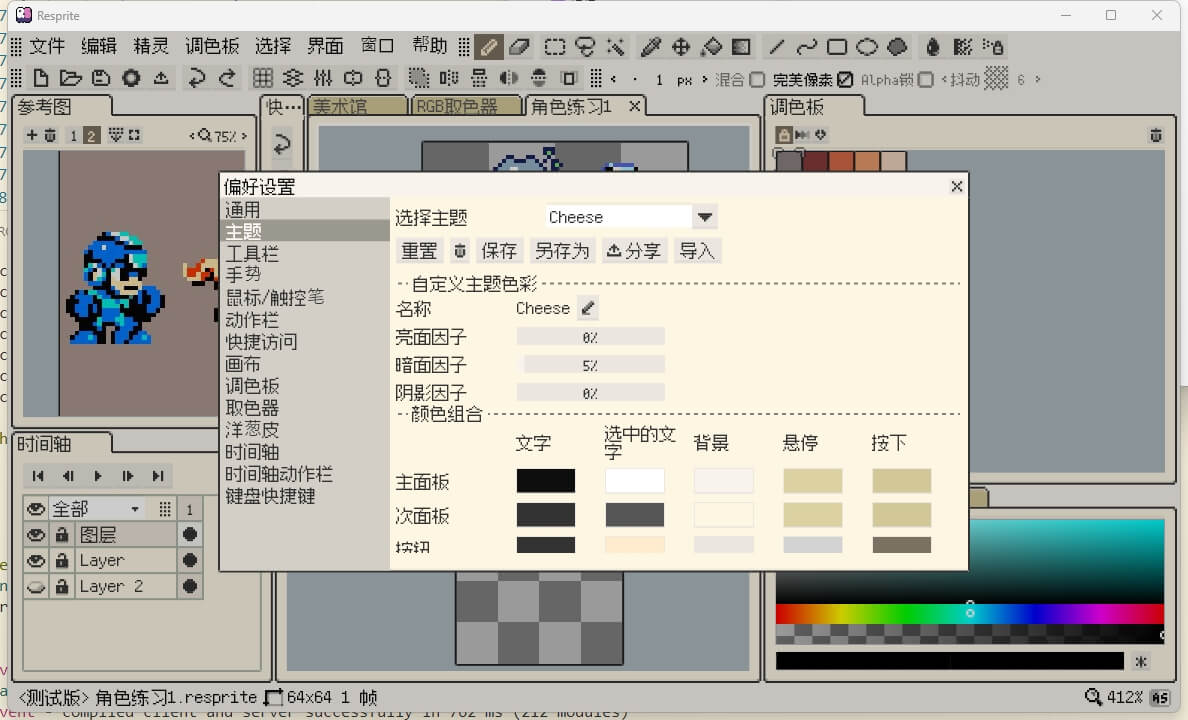Viewport: 1188px width, 720px height.
Task: Click the 另存为 button
Action: 562,251
